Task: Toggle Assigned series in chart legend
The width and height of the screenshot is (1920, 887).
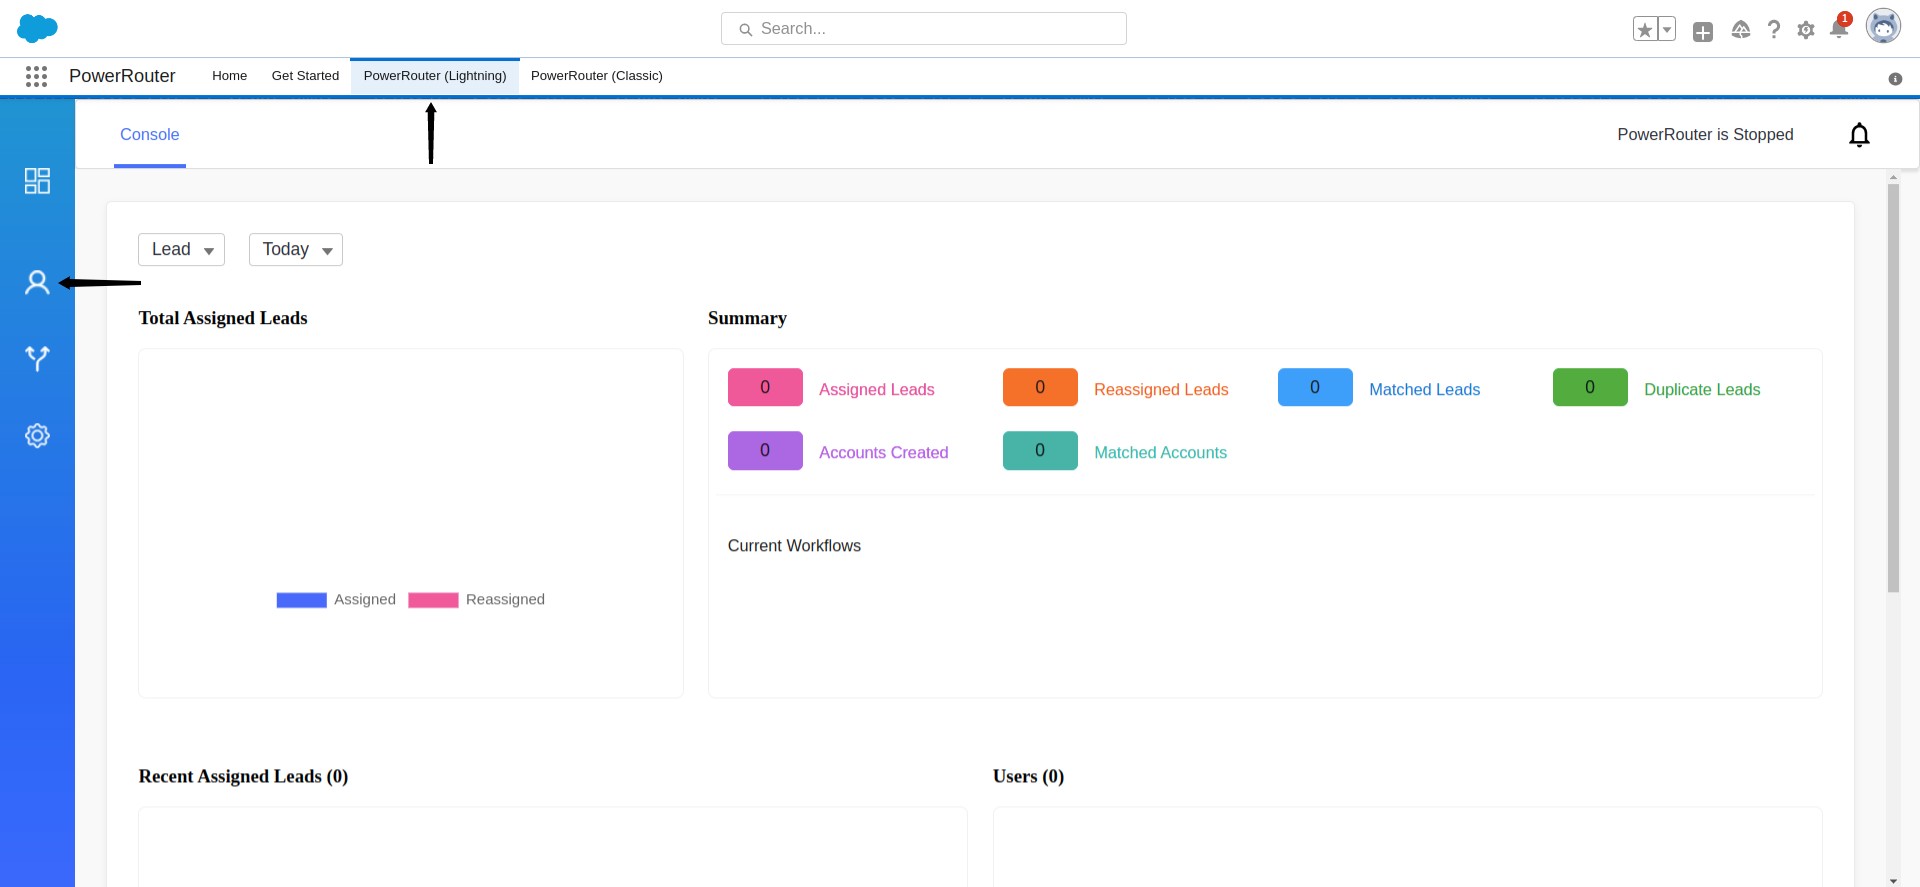Action: 336,600
